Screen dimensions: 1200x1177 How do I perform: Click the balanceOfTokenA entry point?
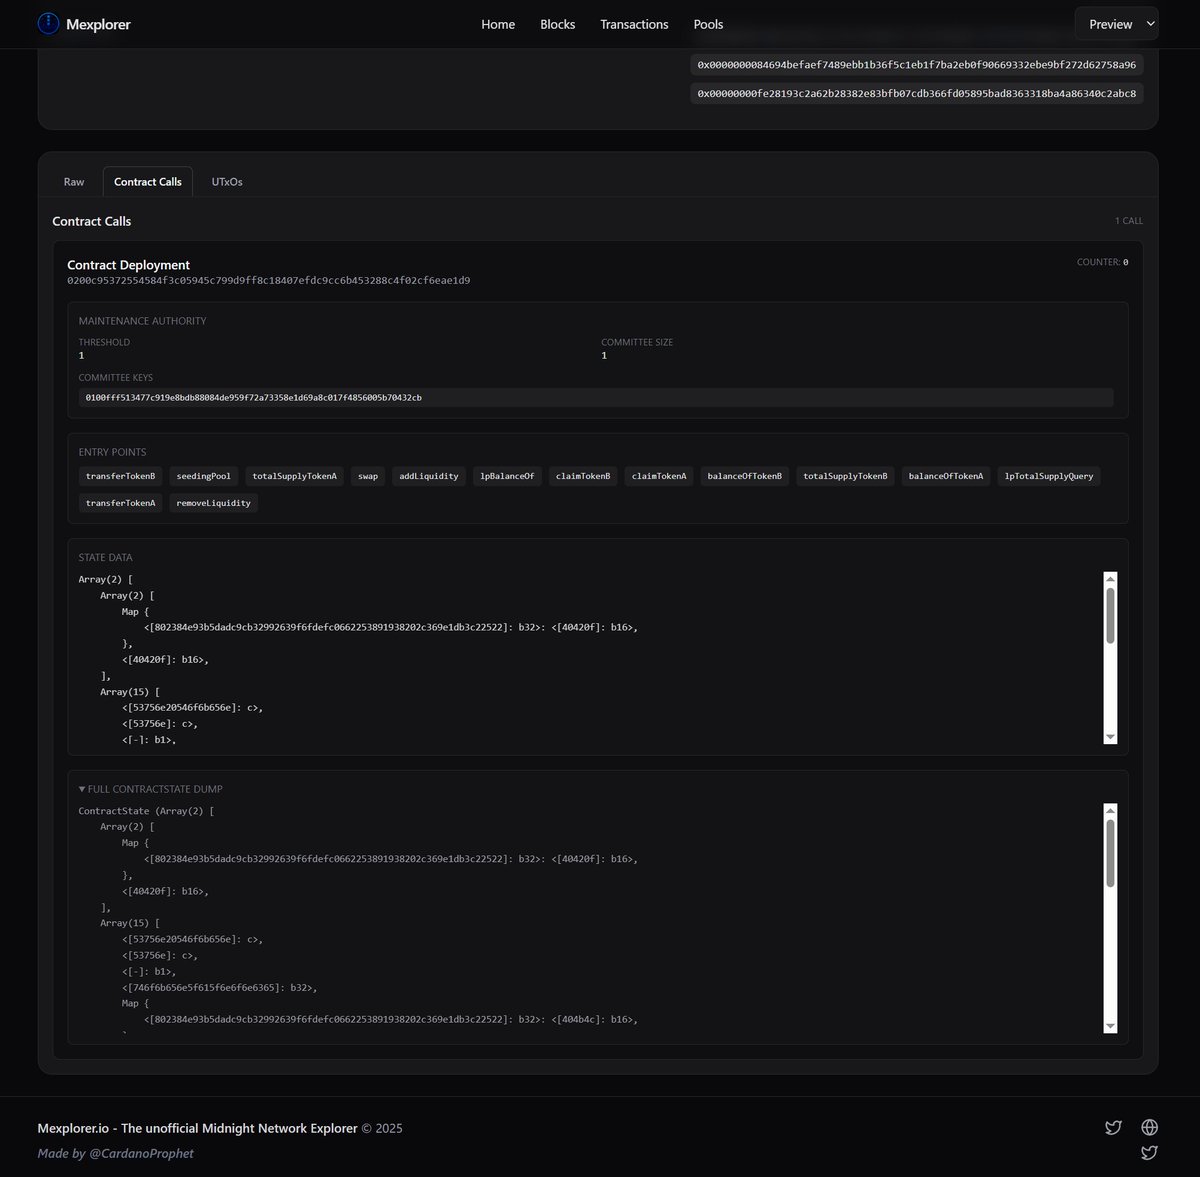[946, 476]
